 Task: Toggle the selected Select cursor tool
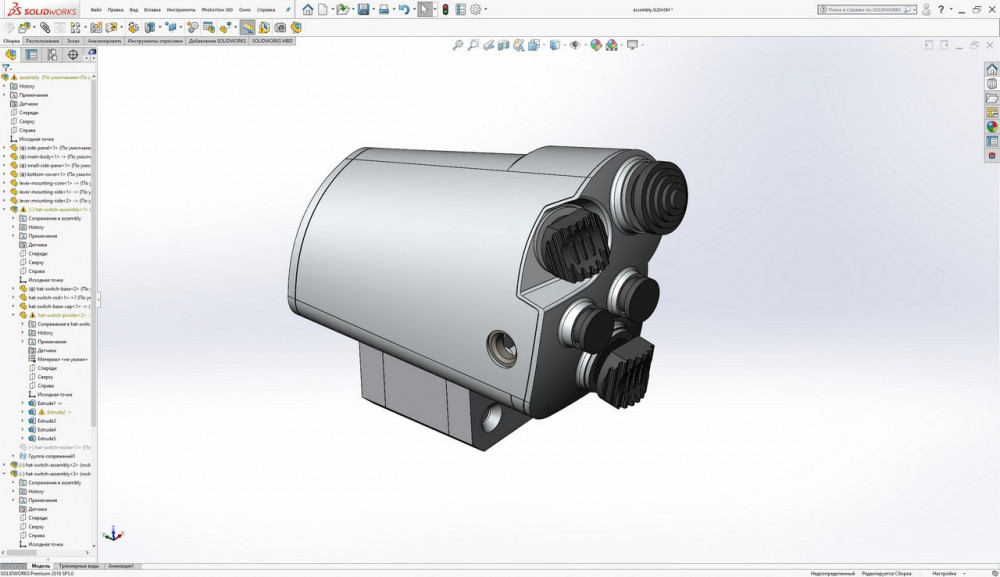[x=425, y=9]
